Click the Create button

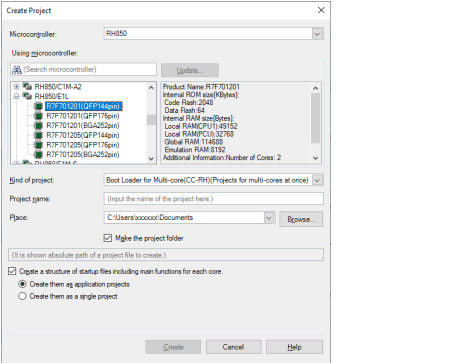click(x=173, y=347)
